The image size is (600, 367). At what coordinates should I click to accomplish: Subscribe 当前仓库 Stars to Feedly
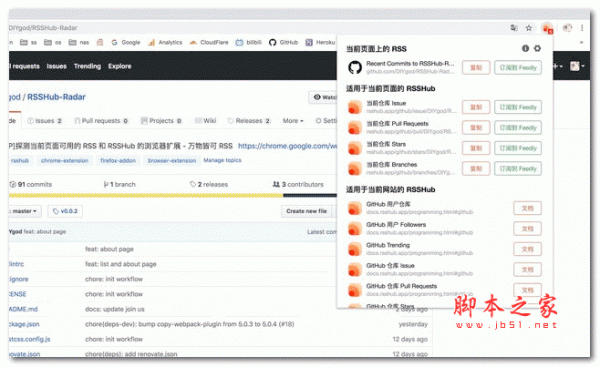tap(518, 148)
